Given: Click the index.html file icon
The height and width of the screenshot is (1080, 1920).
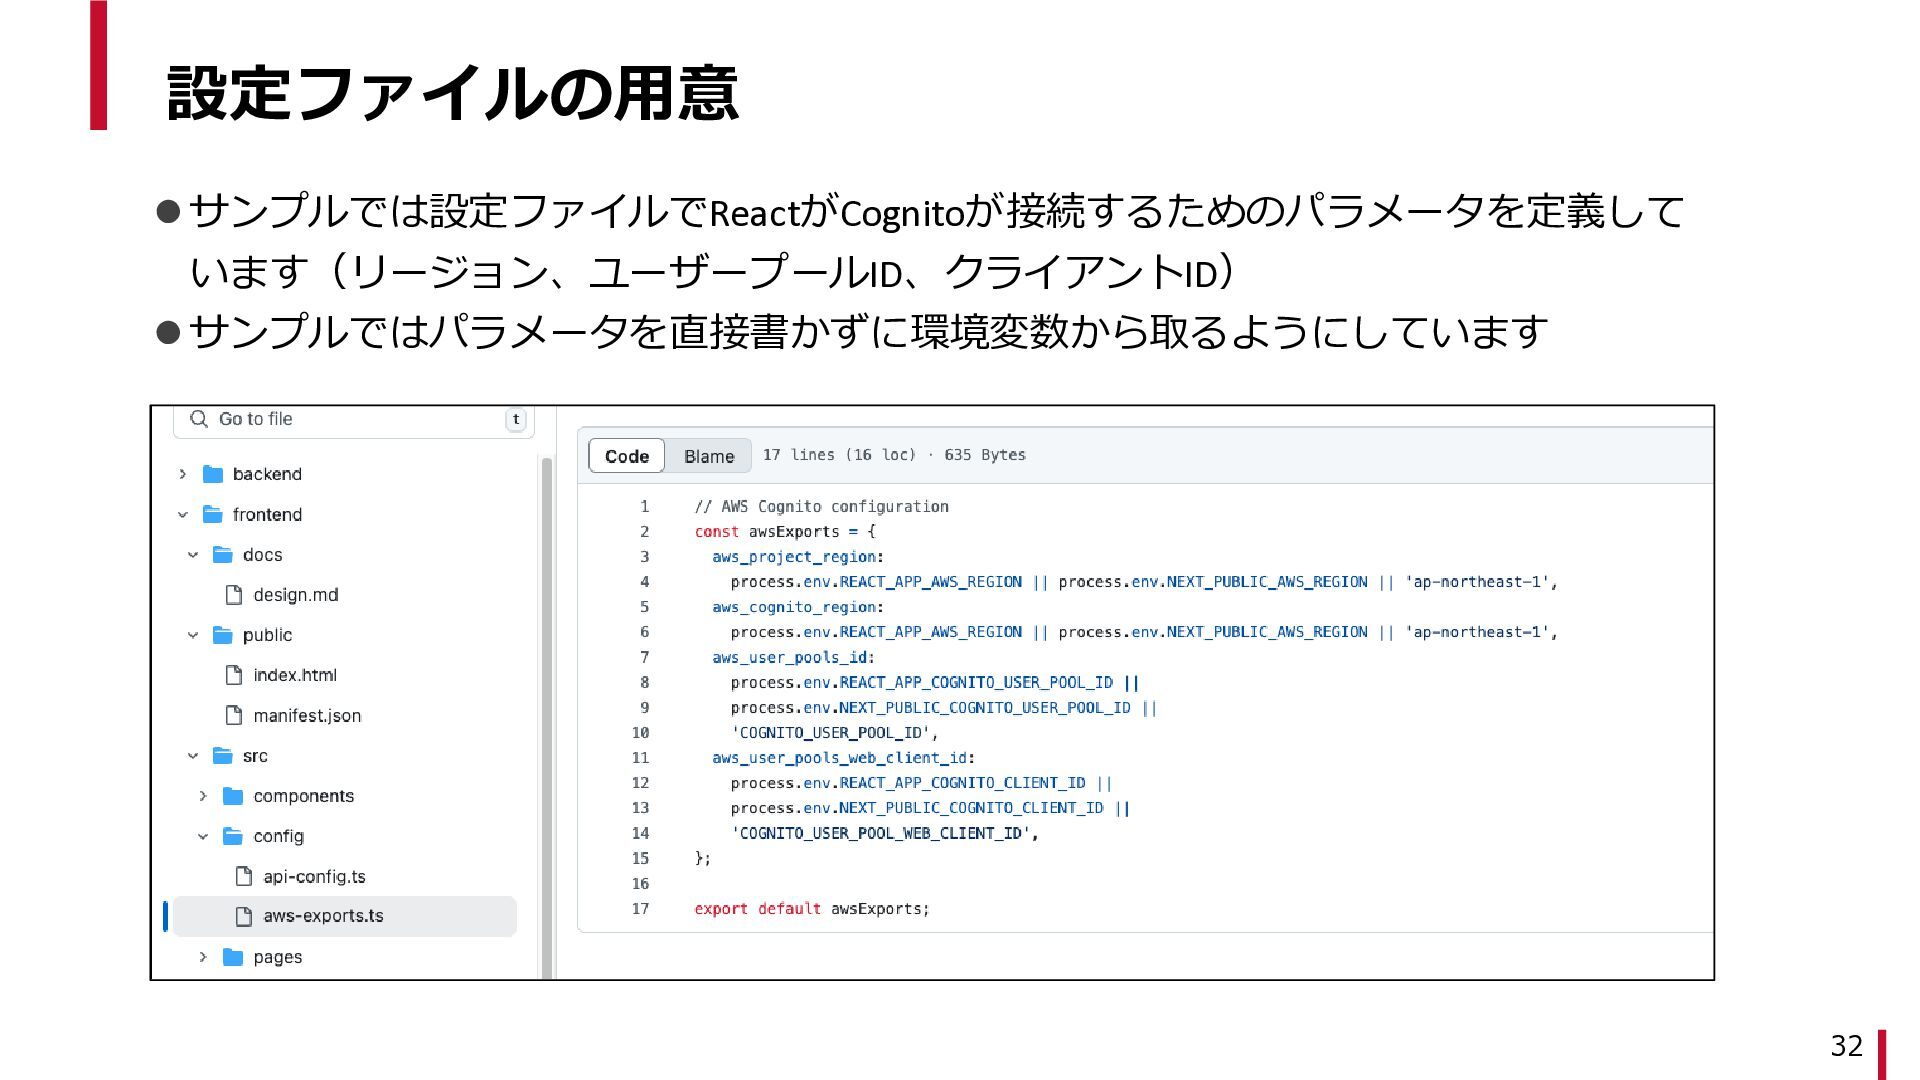Looking at the screenshot, I should pyautogui.click(x=234, y=675).
